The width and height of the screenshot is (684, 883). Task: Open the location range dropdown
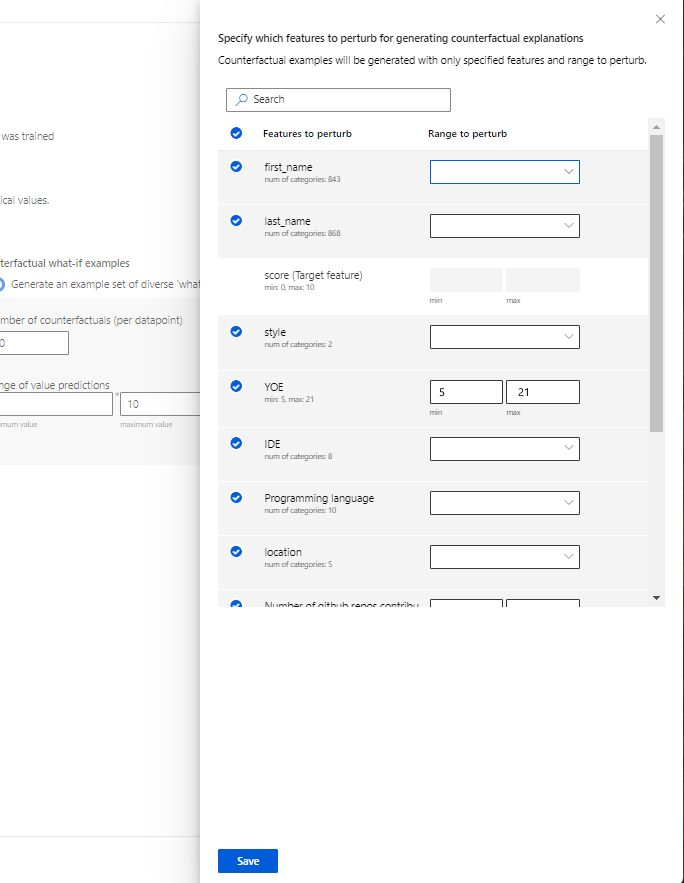[504, 557]
